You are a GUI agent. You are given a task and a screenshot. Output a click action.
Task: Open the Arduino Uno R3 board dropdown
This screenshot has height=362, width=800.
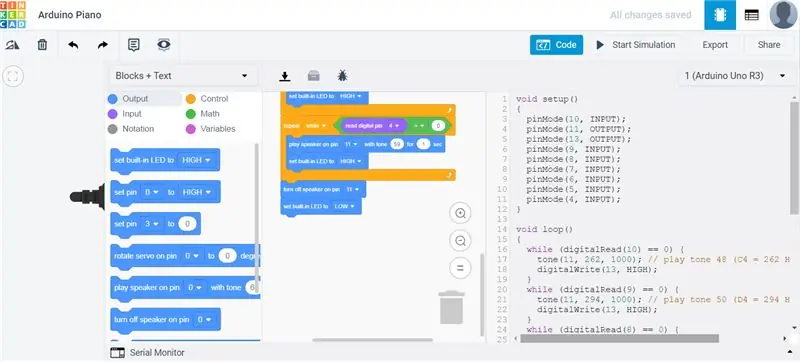coord(735,76)
